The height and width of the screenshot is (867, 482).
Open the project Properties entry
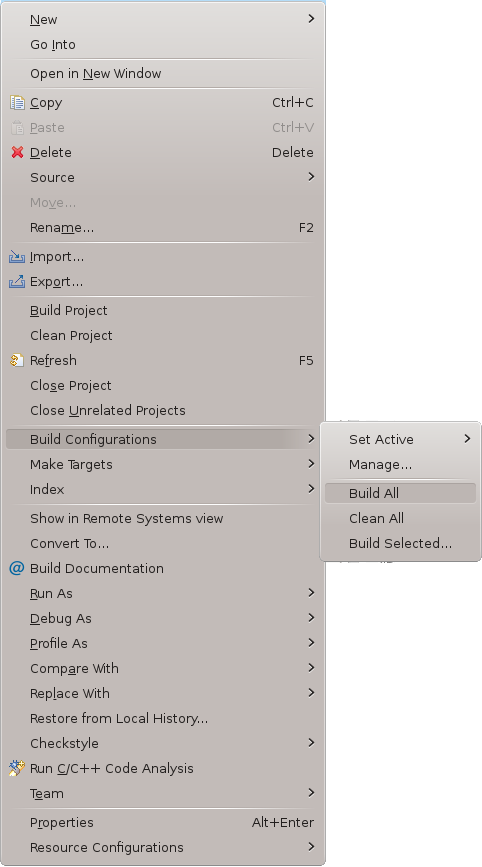point(165,822)
